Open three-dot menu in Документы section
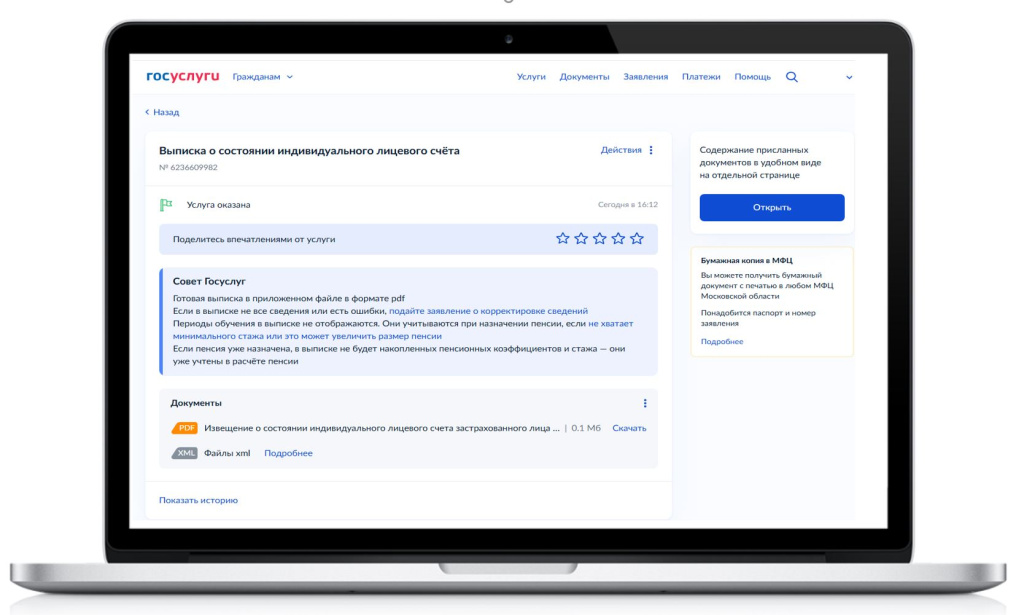This screenshot has width=1024, height=615. point(645,403)
